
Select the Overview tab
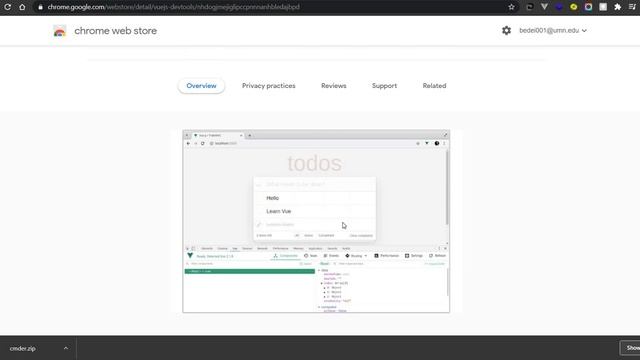click(x=201, y=86)
